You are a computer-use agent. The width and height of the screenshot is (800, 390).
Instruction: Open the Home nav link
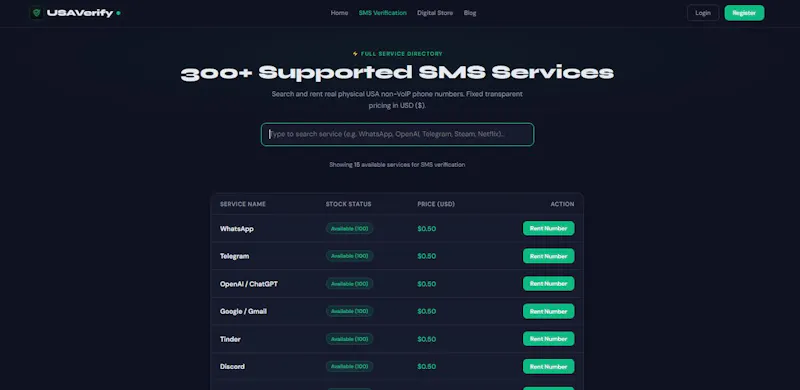coord(339,13)
